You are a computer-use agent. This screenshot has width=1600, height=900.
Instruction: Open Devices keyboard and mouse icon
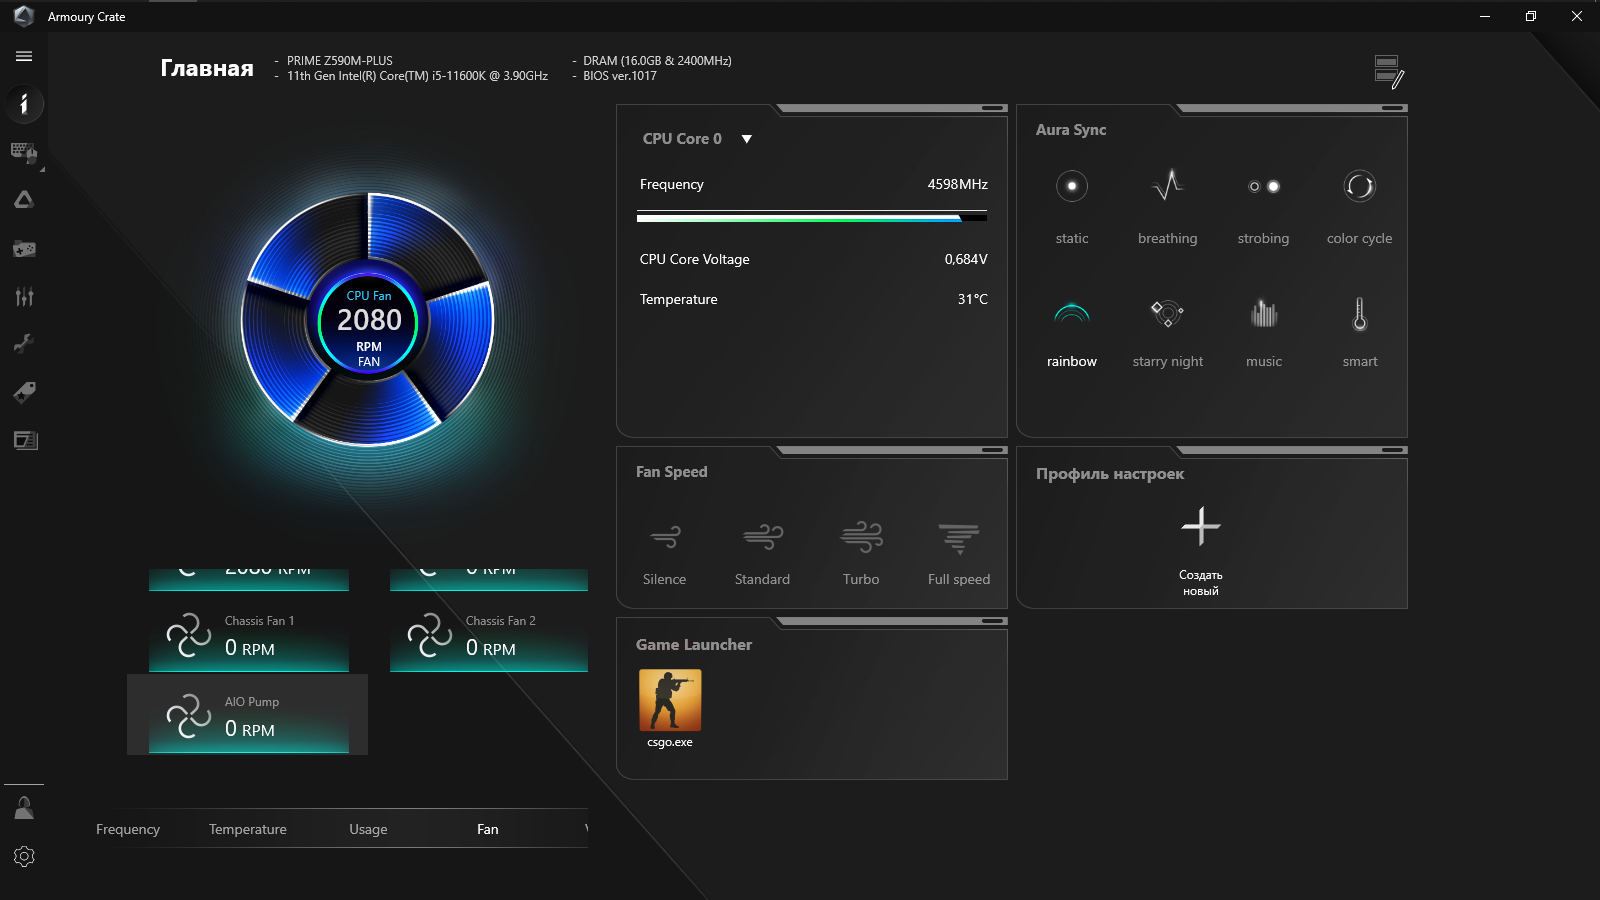point(24,152)
